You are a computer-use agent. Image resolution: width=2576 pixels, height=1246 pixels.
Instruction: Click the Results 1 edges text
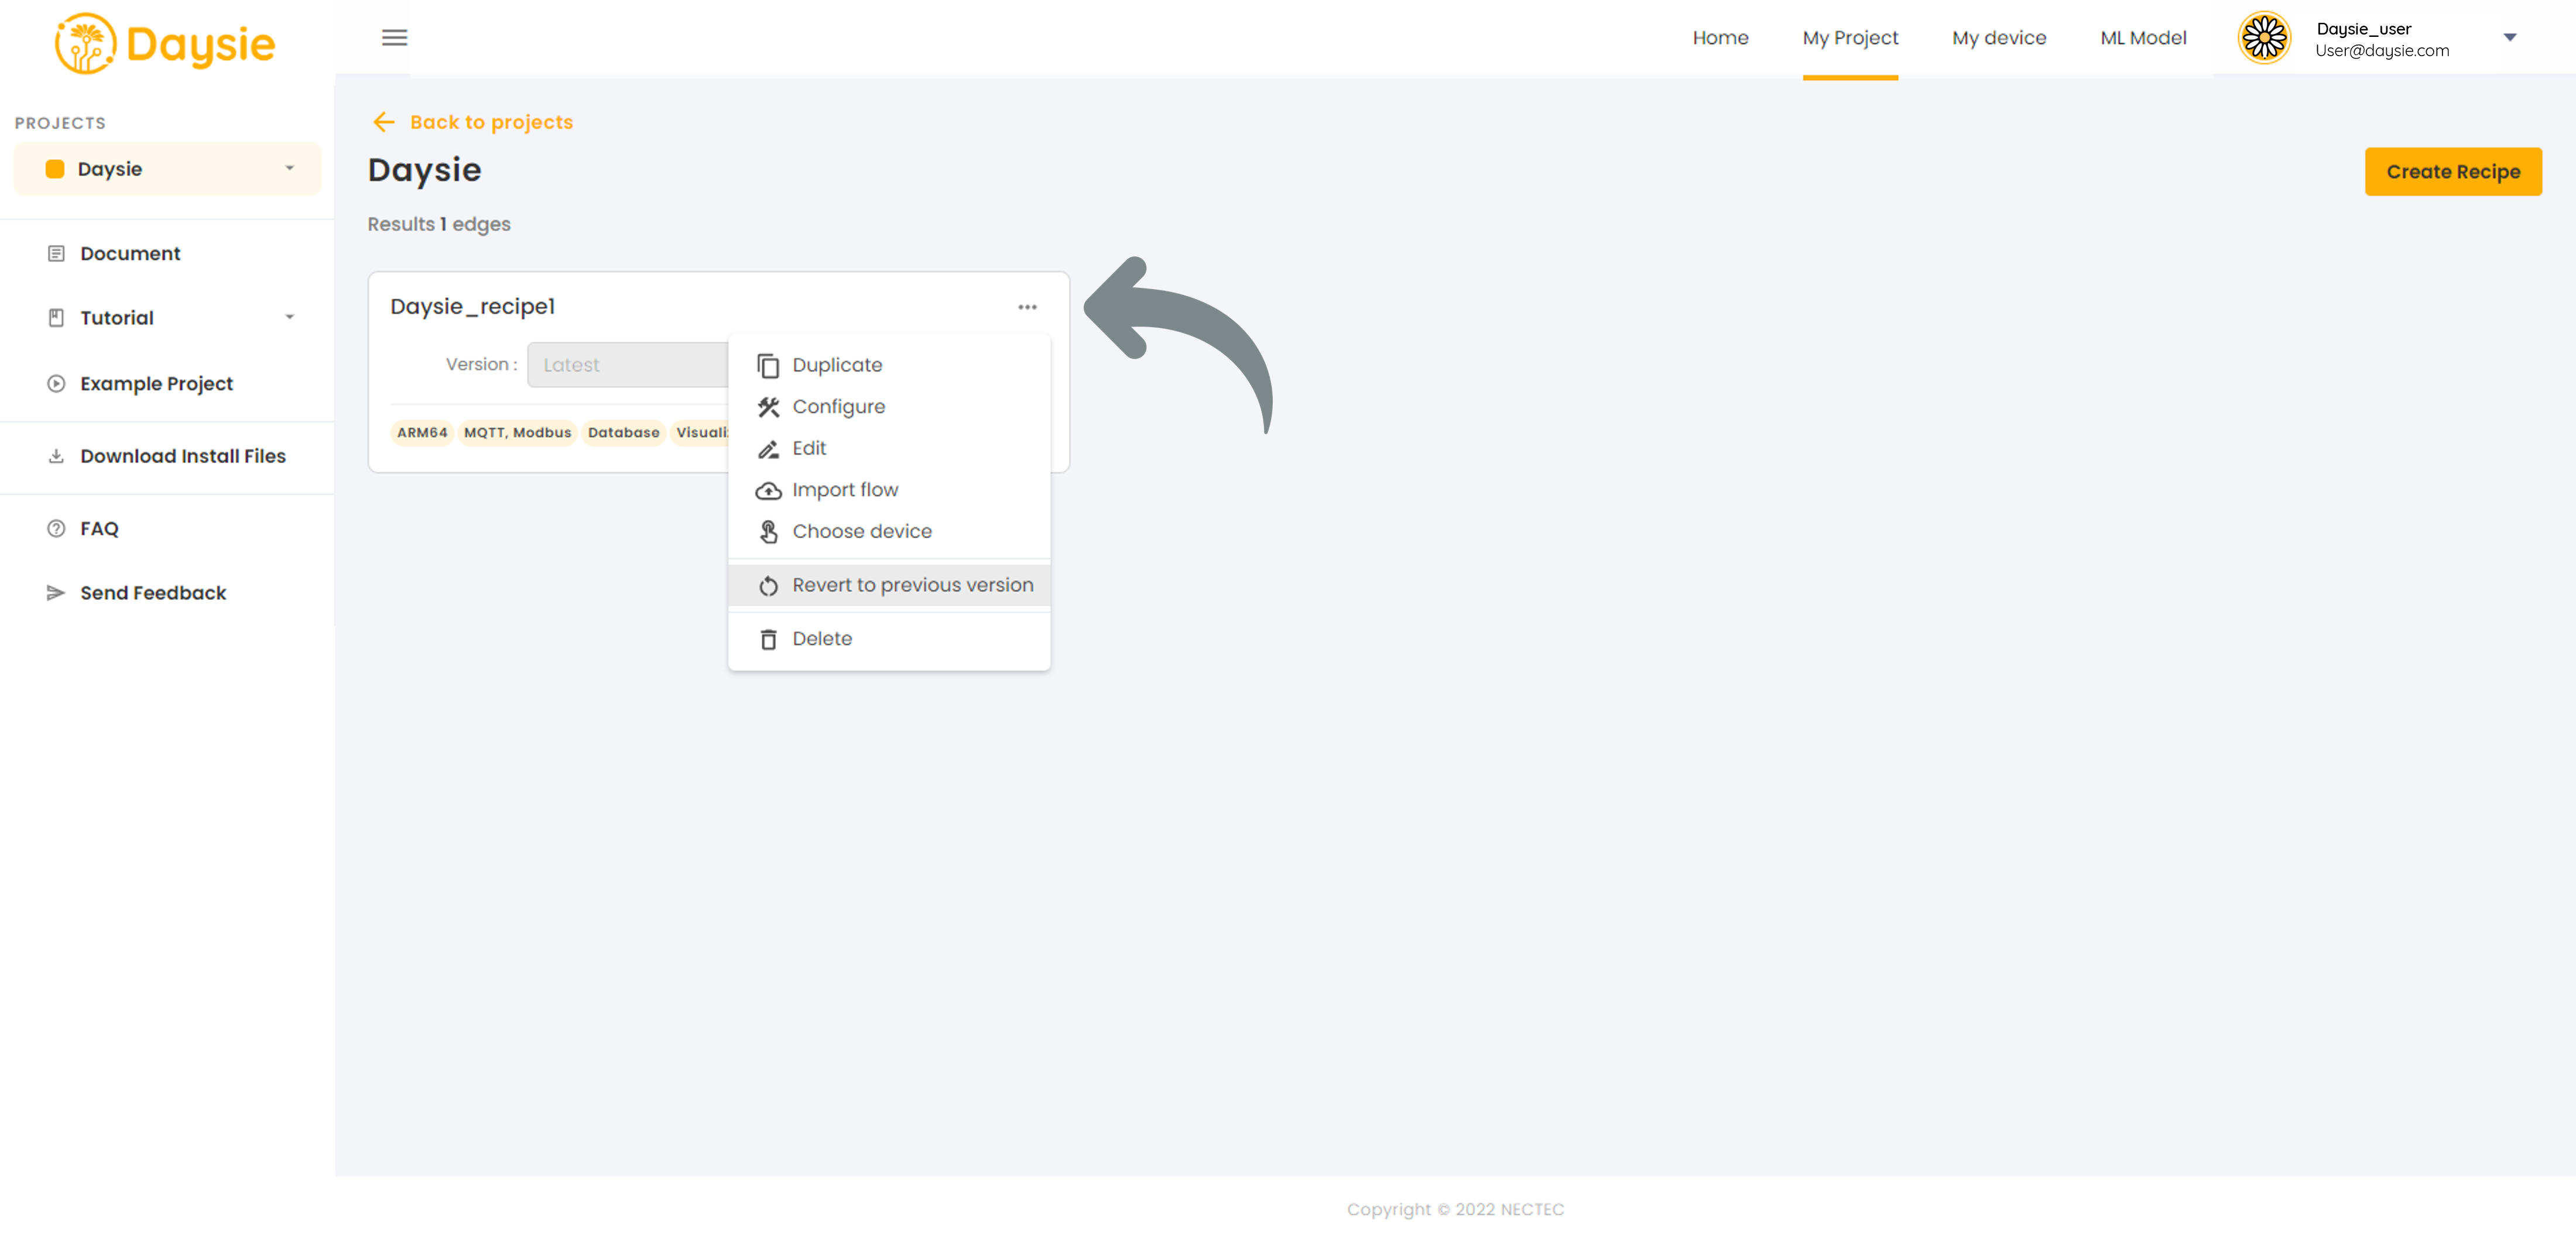(438, 224)
